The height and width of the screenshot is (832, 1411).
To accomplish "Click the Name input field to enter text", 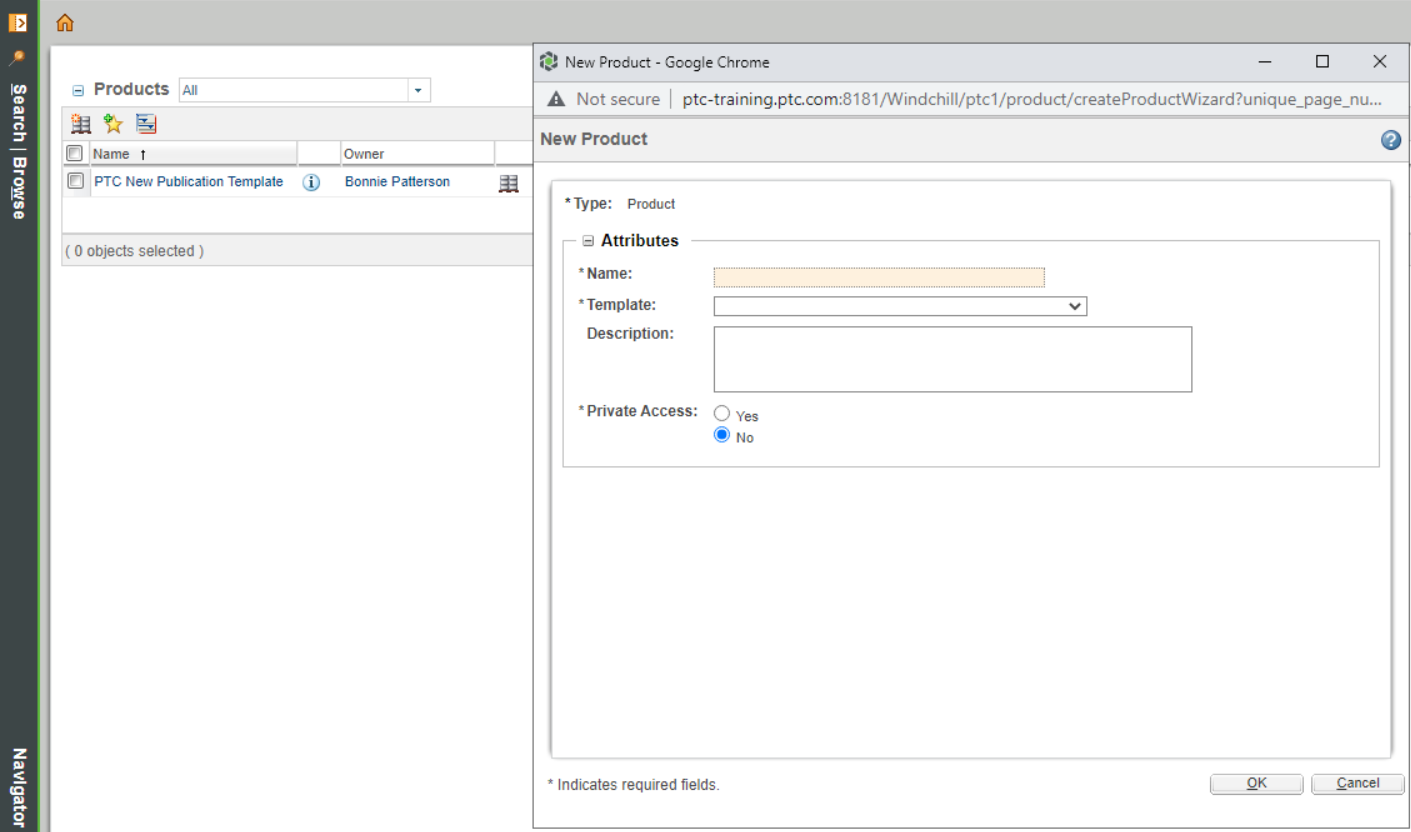I will [x=878, y=276].
